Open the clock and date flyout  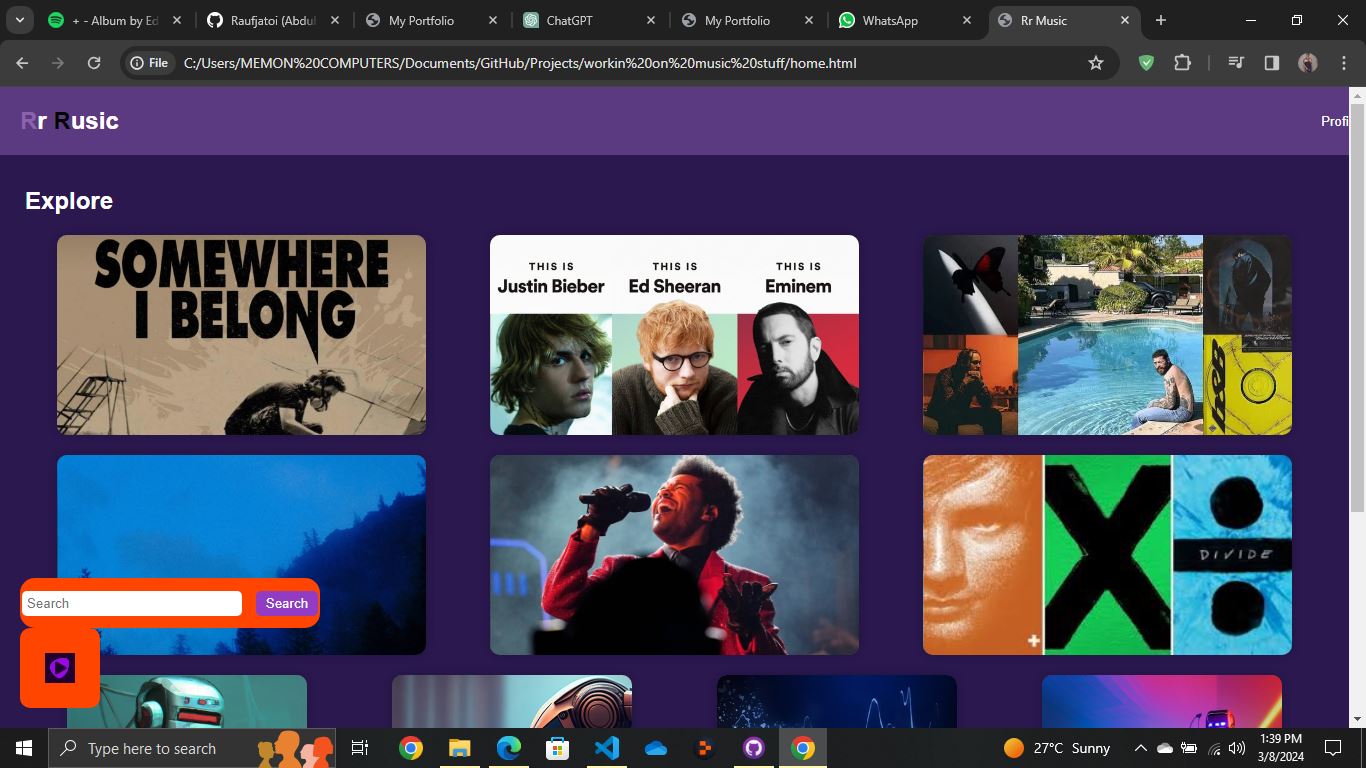click(1280, 748)
